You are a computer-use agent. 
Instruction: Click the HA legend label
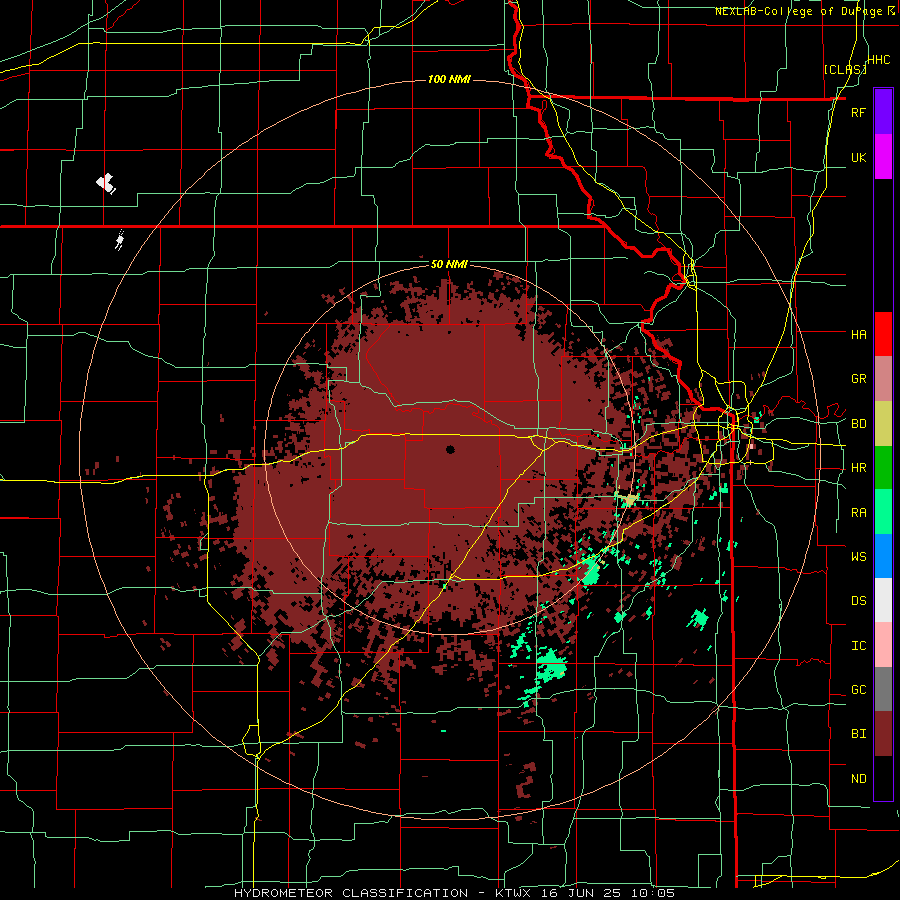point(858,334)
